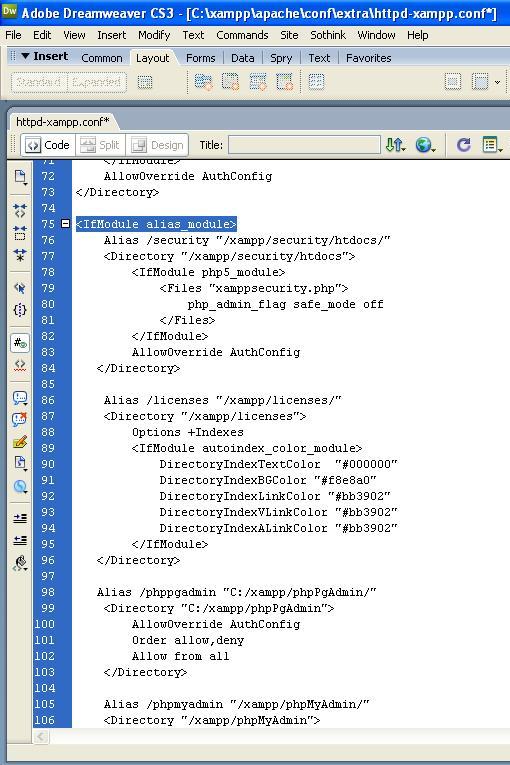Open the Recent Snippets dropdown

click(x=20, y=463)
